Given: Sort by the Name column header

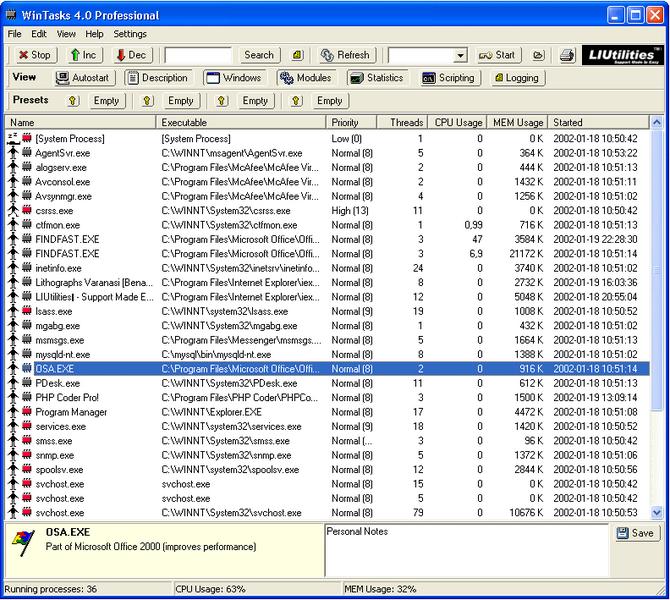Looking at the screenshot, I should (x=81, y=122).
